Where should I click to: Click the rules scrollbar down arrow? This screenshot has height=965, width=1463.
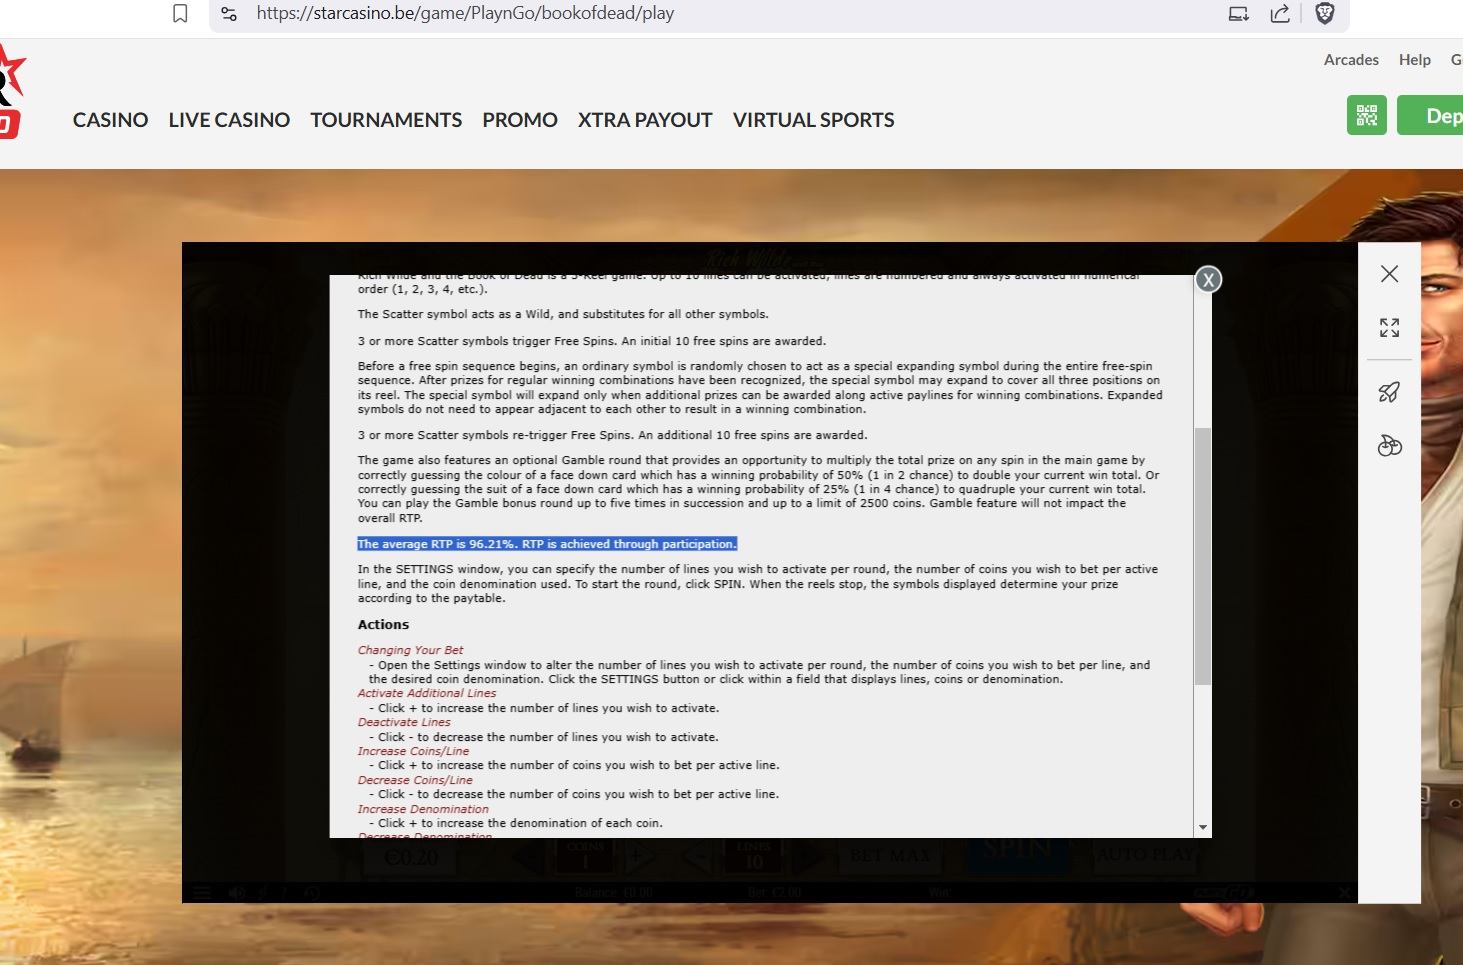click(1203, 828)
